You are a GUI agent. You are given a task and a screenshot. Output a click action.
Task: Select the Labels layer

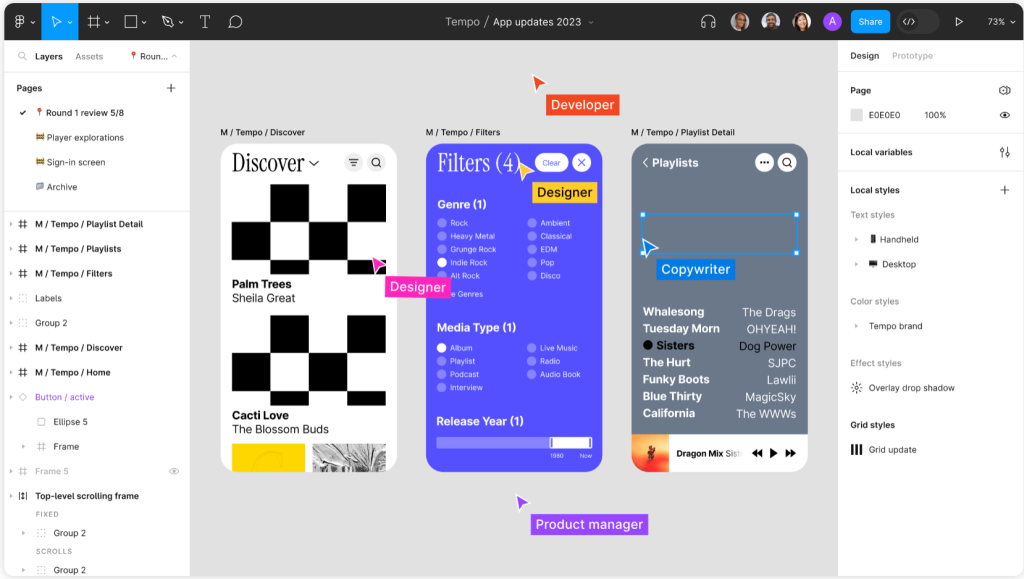[48, 298]
